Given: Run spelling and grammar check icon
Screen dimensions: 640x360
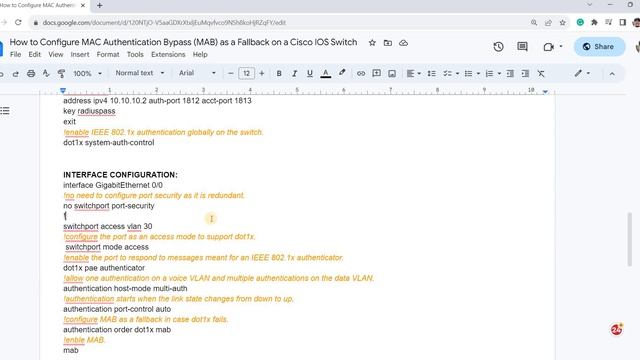Looking at the screenshot, I should coord(46,73).
